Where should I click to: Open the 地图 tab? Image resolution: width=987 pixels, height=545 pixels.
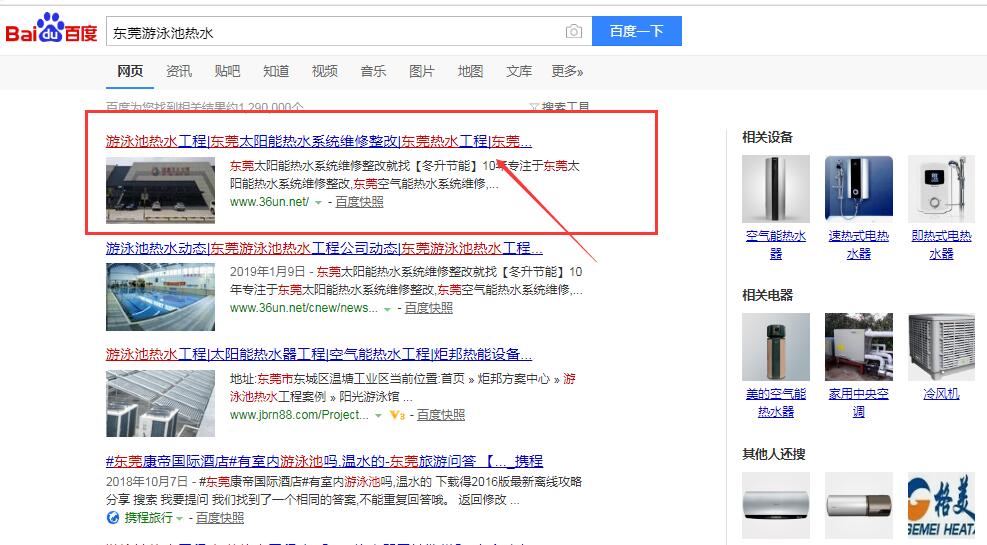click(470, 71)
